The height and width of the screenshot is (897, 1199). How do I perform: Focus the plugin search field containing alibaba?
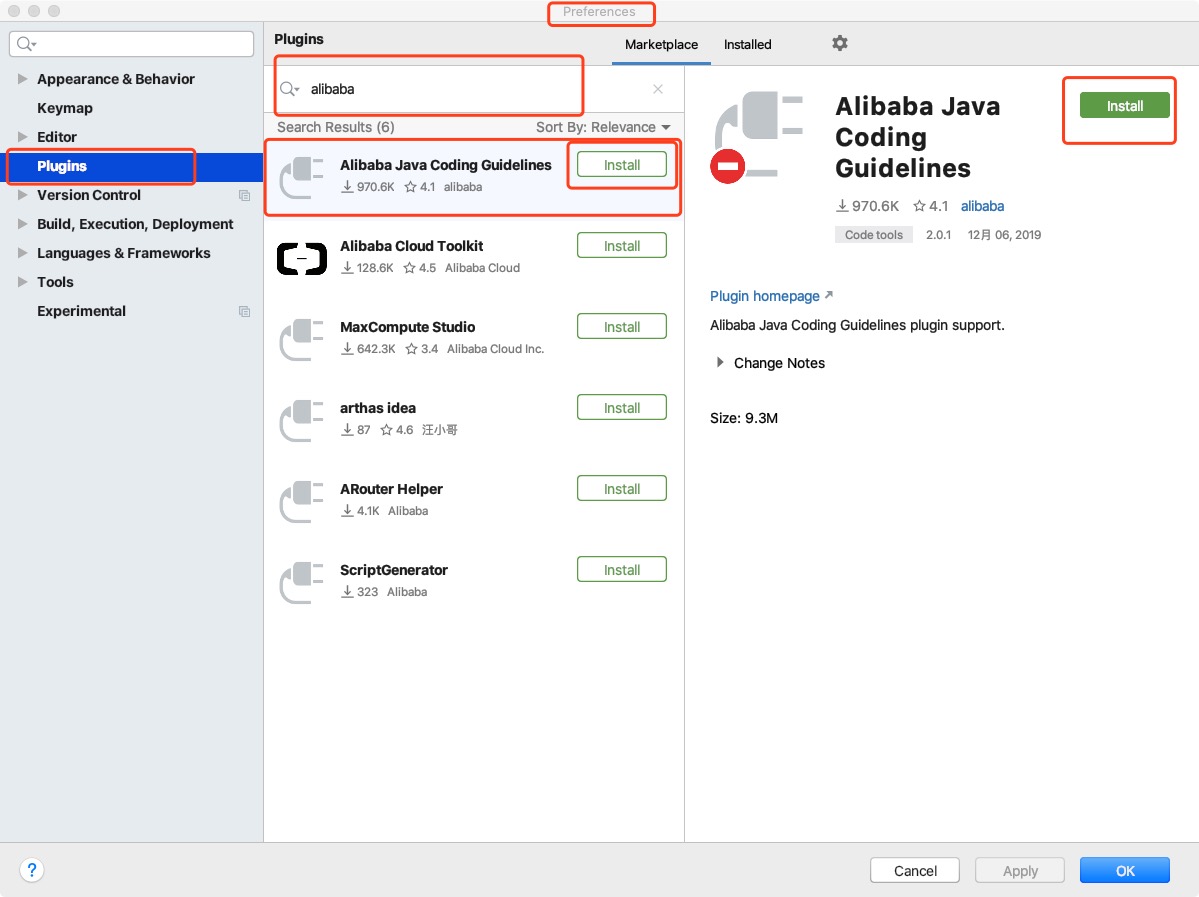(474, 89)
